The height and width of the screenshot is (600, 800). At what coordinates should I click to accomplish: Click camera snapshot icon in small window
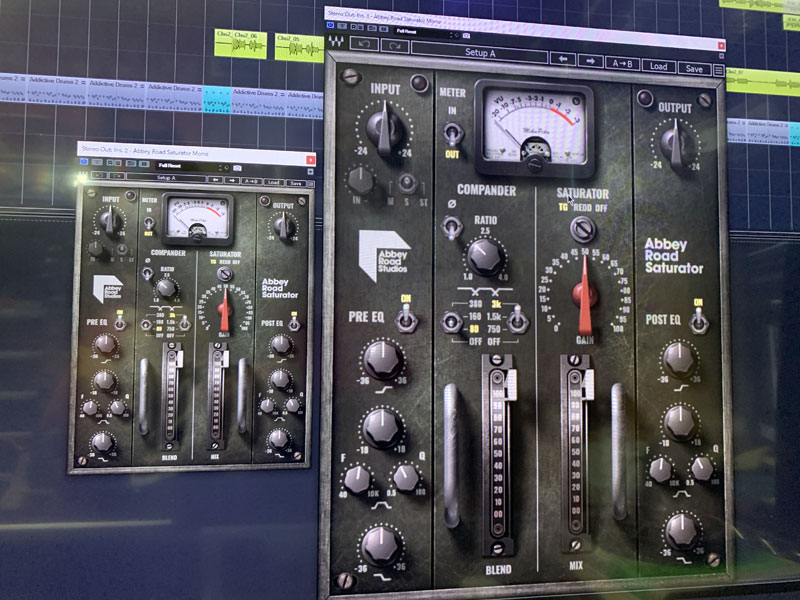coord(237,168)
